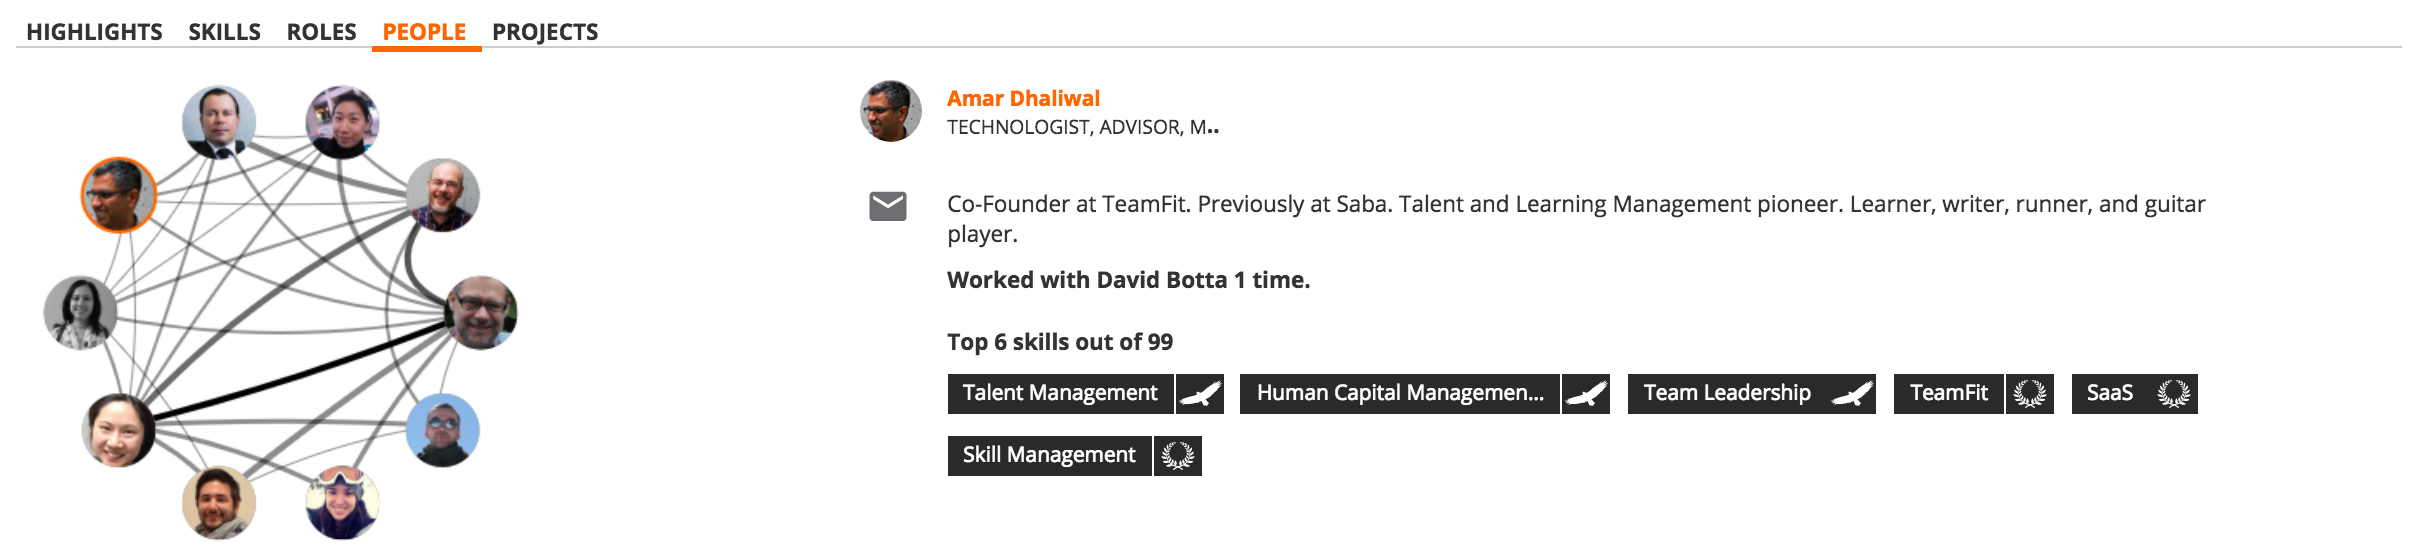Click the laurel wreath icon on SaaS
Screen dimensions: 2416x558
pos(2173,394)
